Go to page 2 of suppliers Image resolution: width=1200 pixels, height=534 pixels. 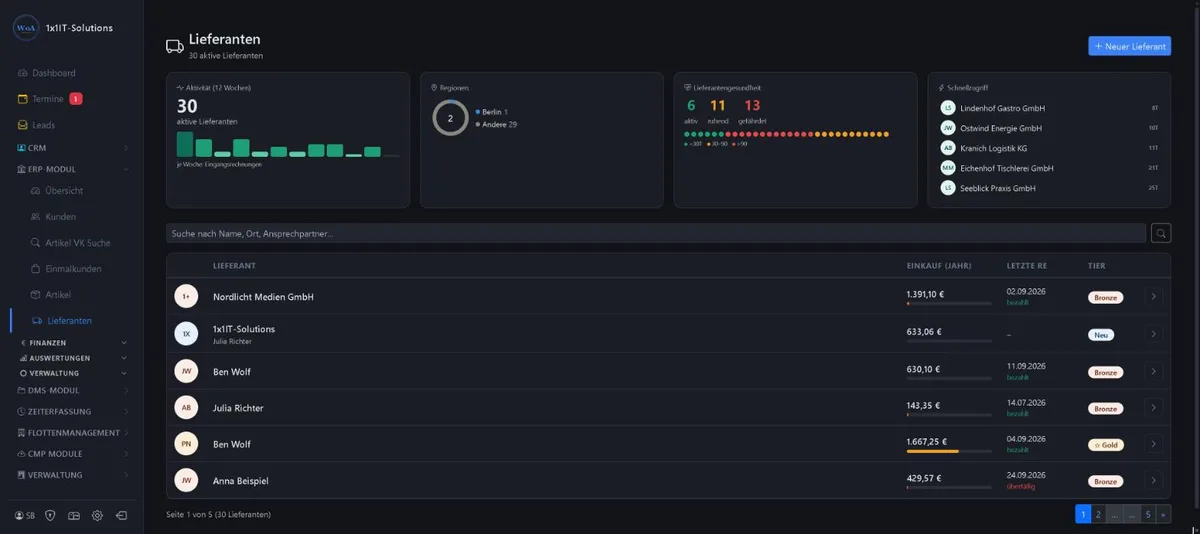[x=1098, y=514]
